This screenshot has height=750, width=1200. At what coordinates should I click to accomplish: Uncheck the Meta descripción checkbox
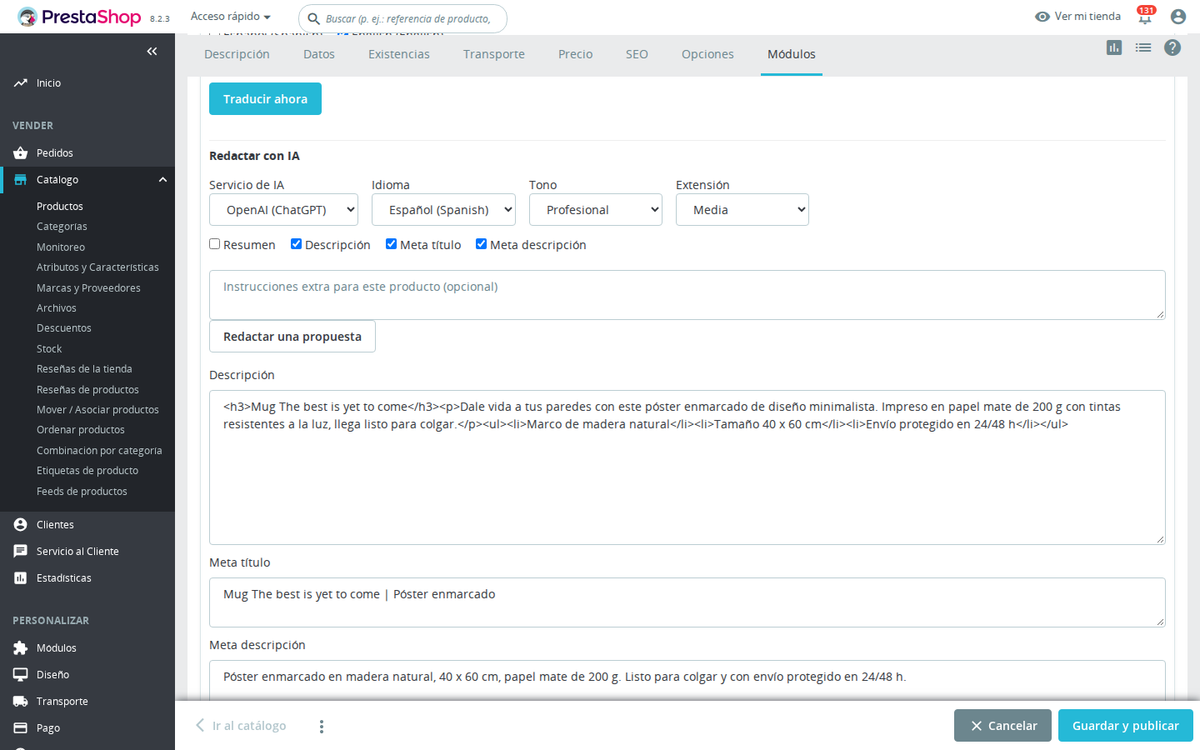pyautogui.click(x=482, y=244)
